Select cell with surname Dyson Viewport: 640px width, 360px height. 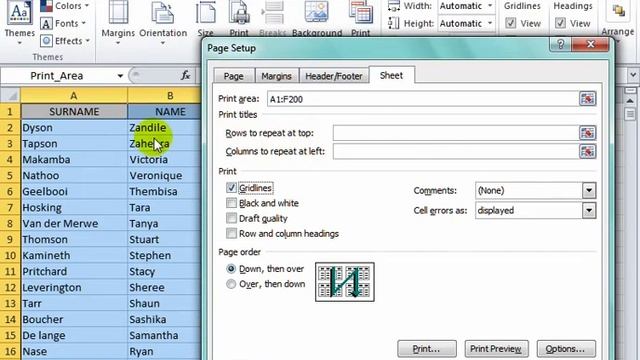(74, 128)
